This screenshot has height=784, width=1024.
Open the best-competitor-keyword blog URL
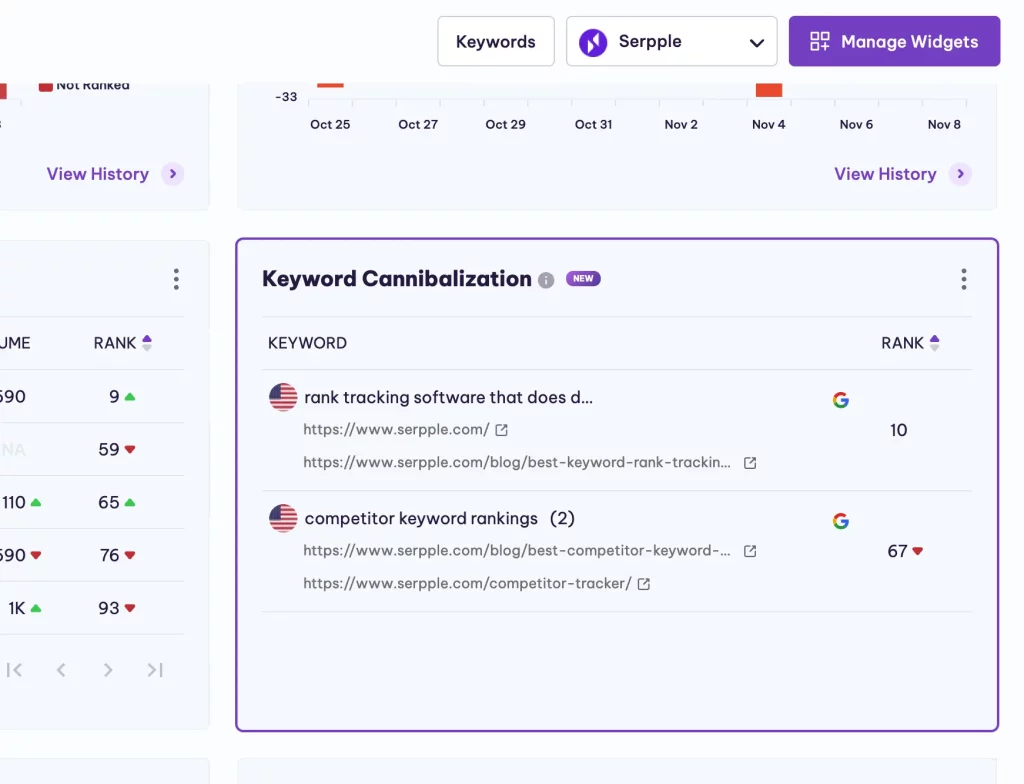pos(517,550)
